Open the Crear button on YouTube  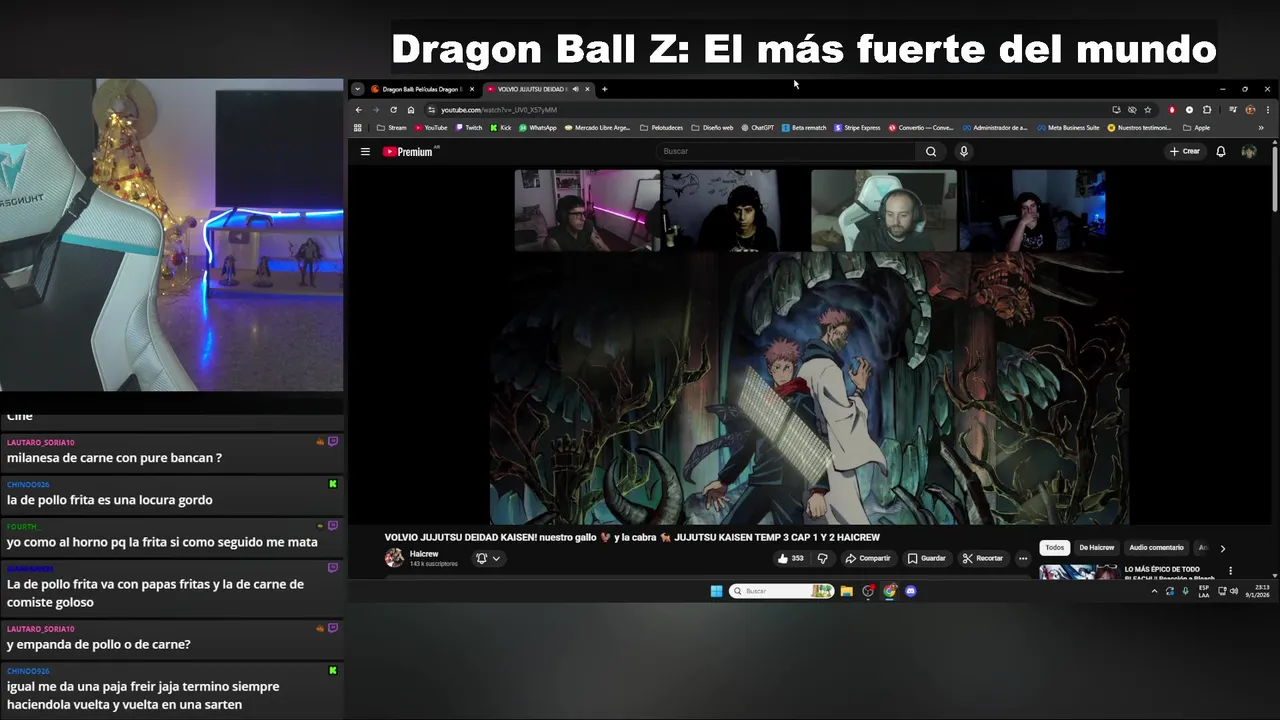[x=1184, y=152]
